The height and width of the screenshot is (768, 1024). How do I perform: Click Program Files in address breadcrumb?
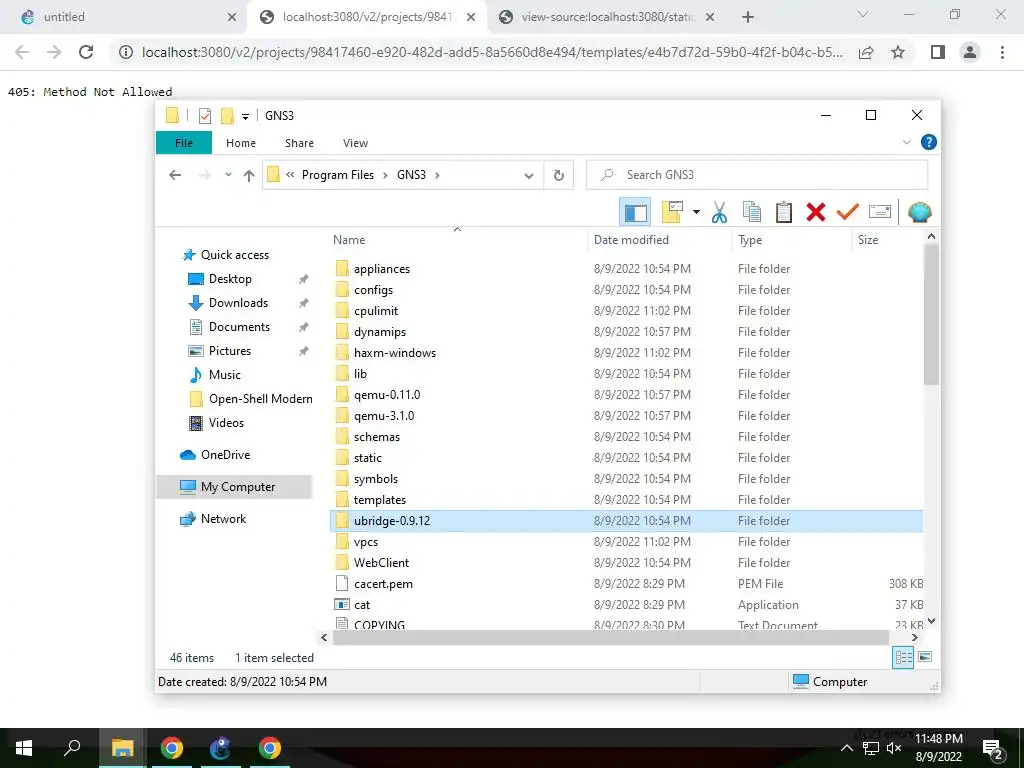pos(338,175)
